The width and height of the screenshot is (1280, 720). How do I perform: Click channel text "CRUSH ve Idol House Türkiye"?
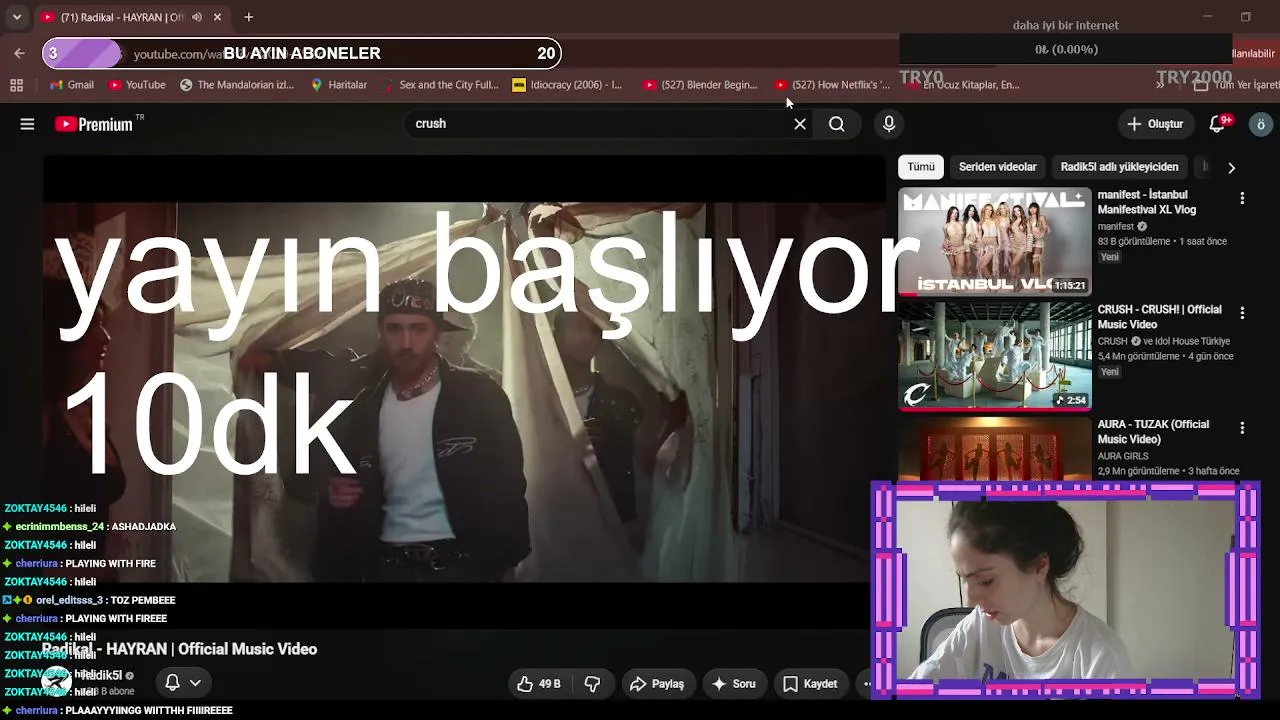[x=1164, y=341]
